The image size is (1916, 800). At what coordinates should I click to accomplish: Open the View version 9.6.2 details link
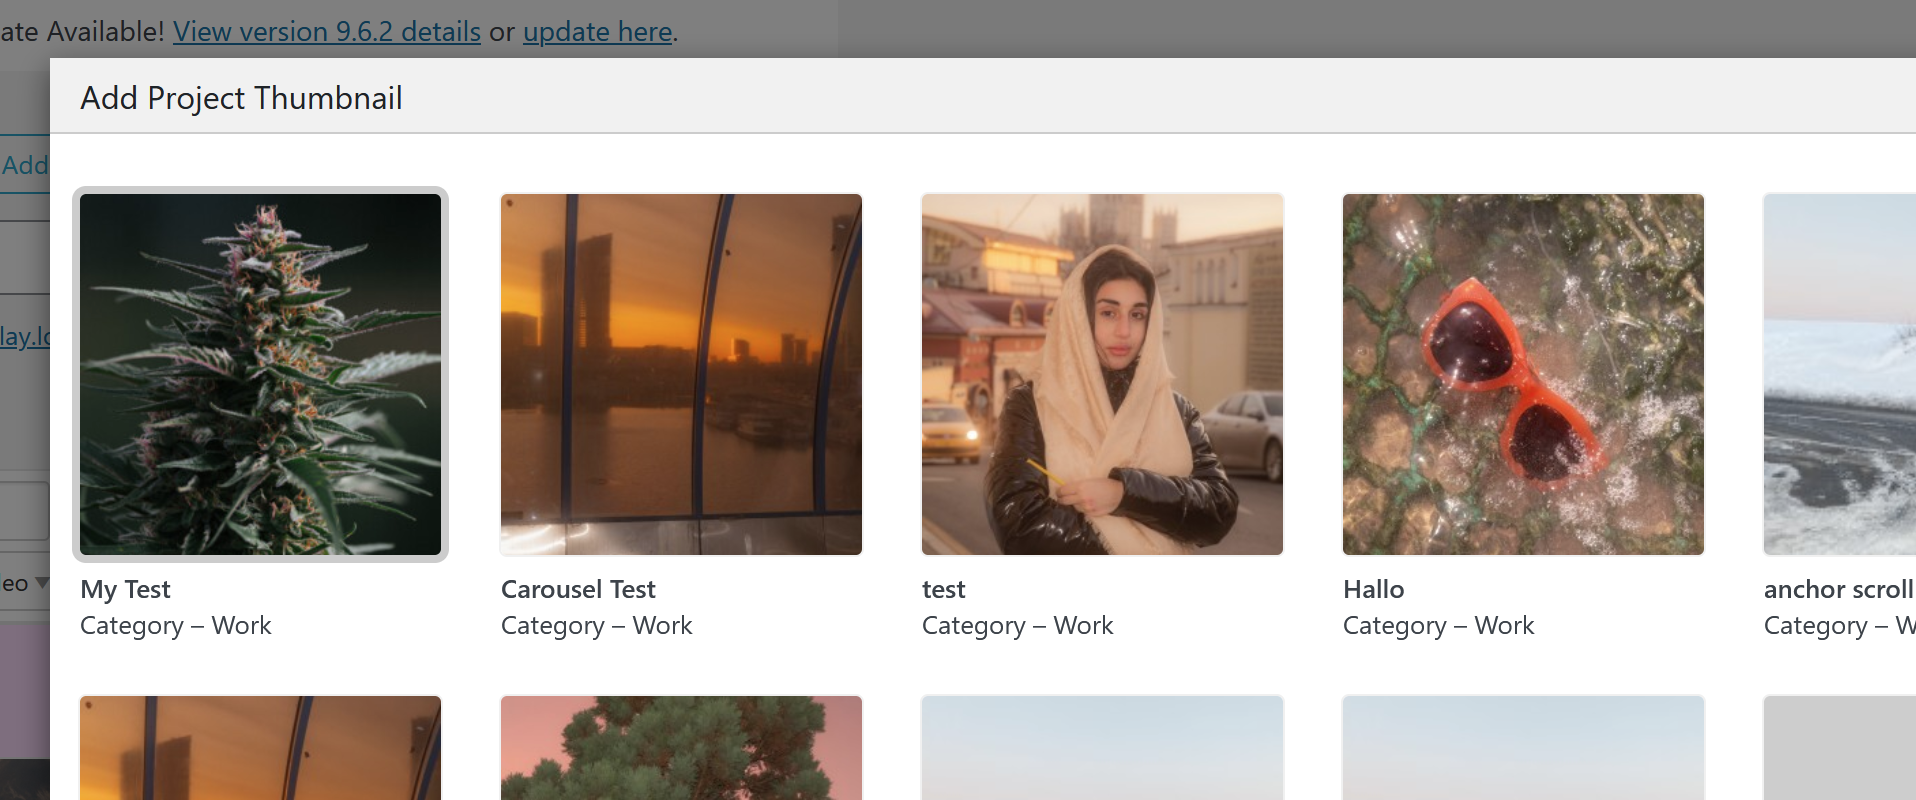326,32
